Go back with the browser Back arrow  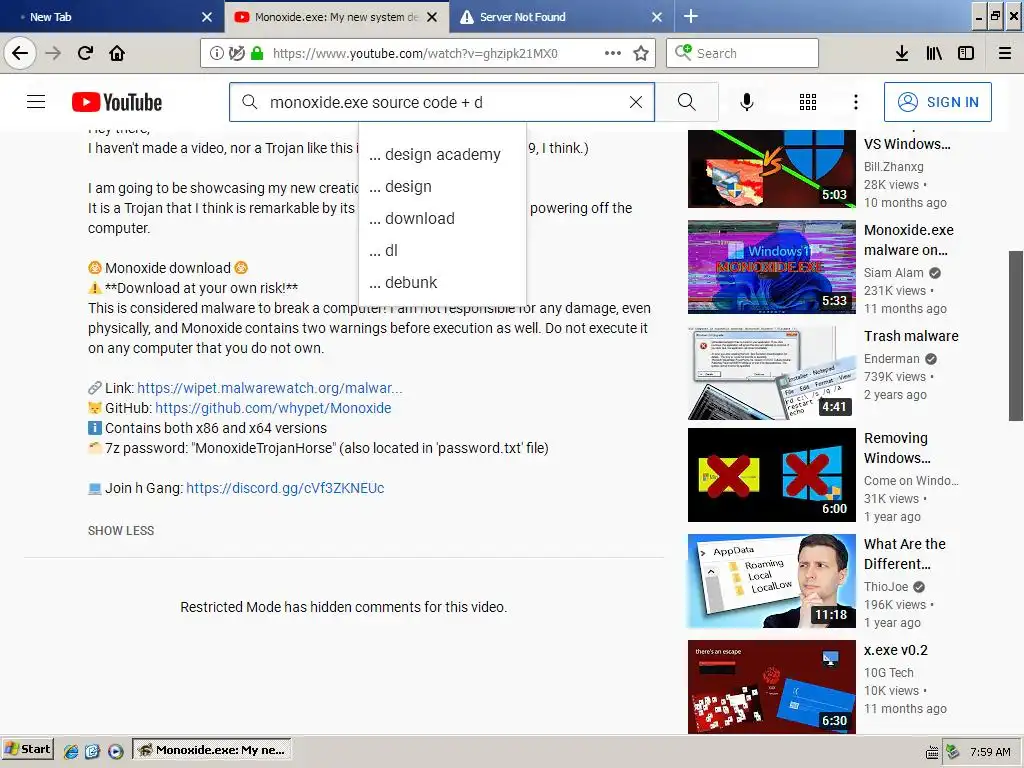[x=20, y=53]
